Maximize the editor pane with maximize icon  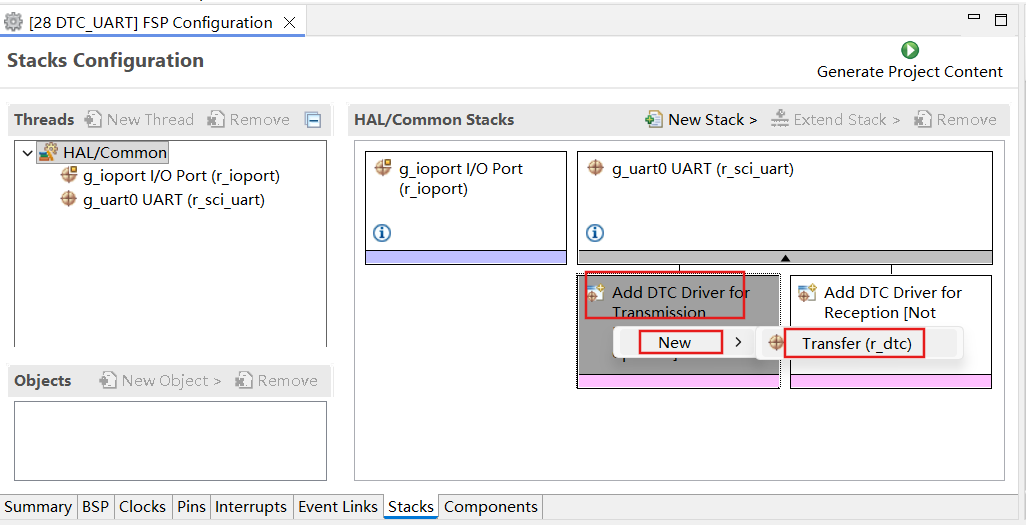tap(1000, 20)
